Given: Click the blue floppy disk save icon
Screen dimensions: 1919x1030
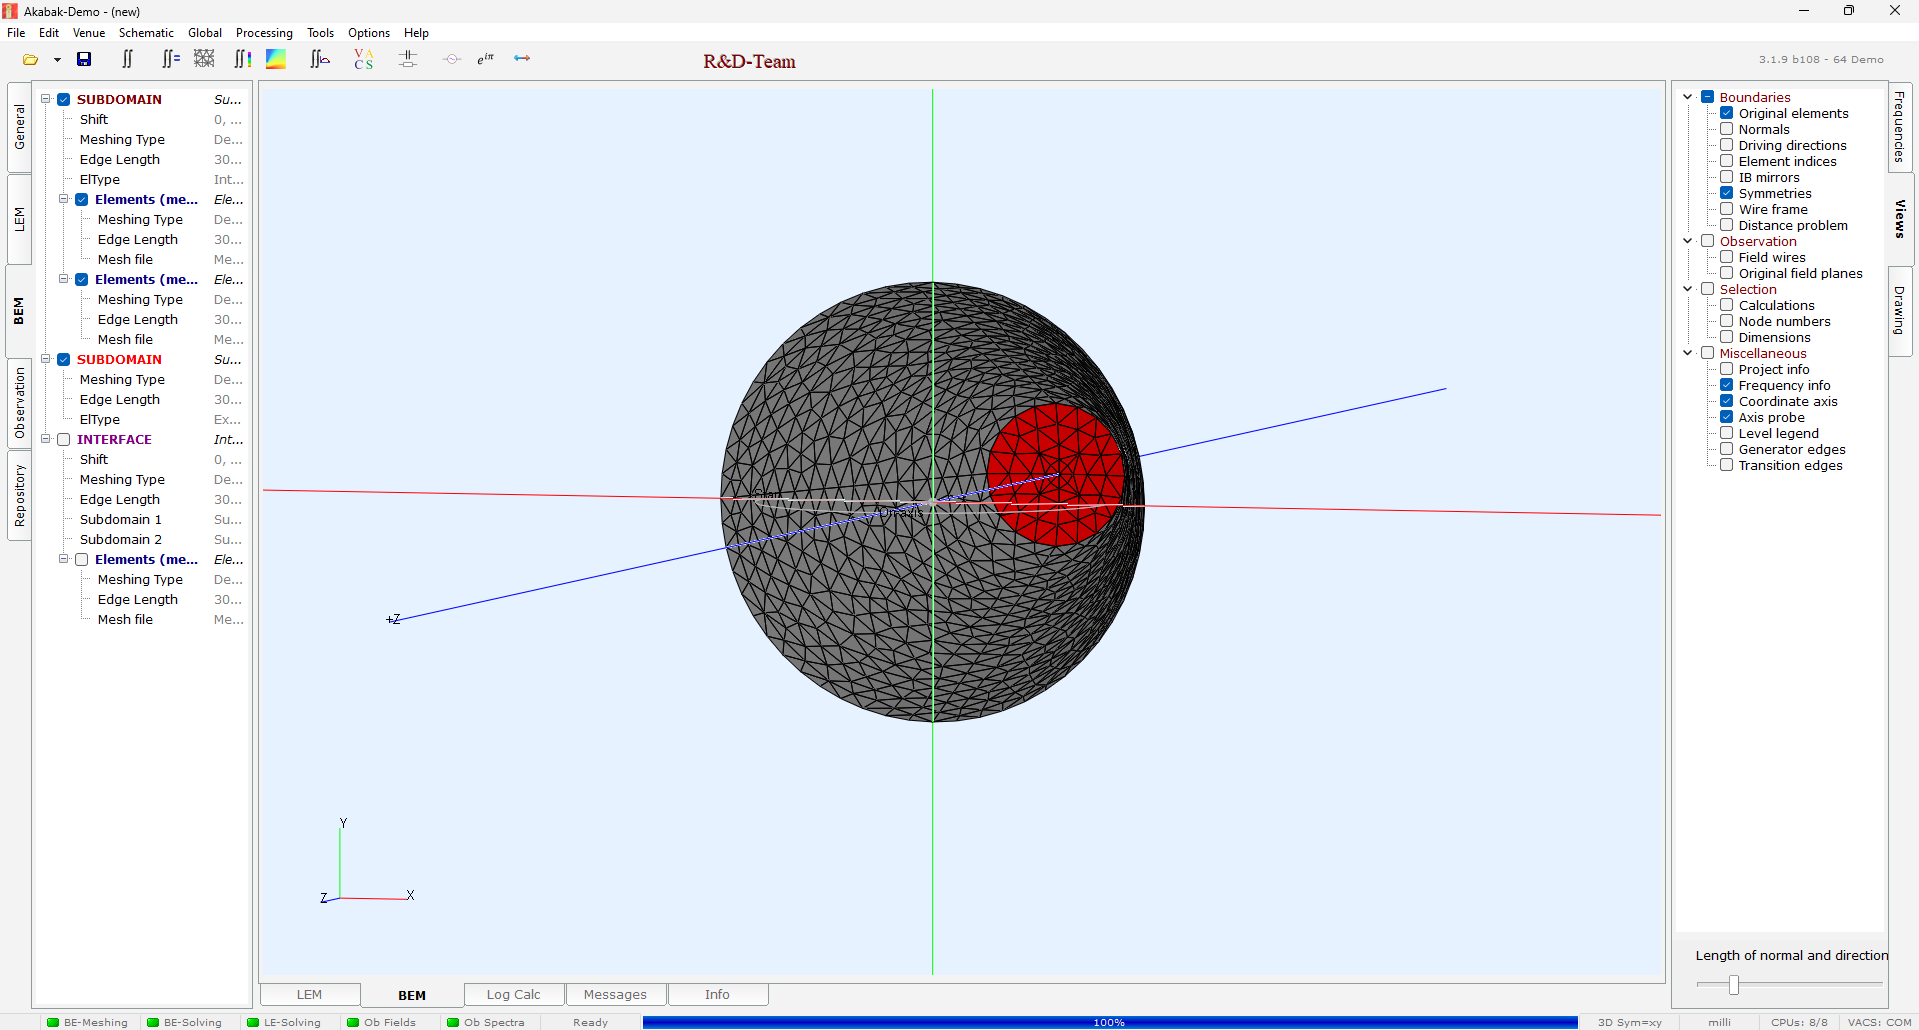Looking at the screenshot, I should (84, 60).
